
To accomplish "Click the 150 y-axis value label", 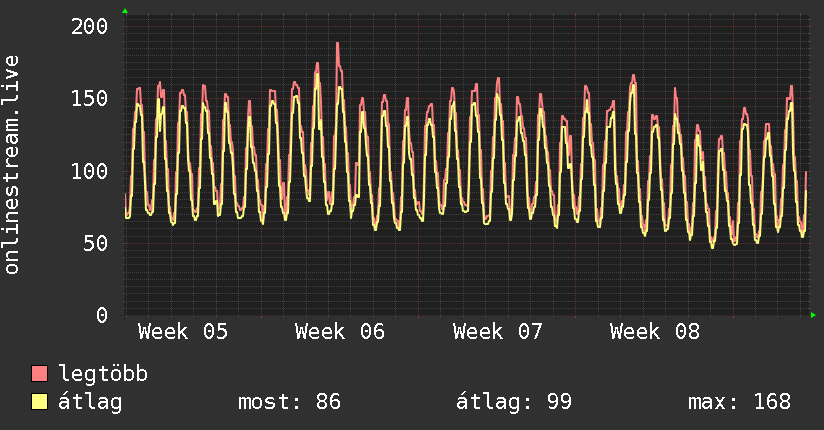I will pyautogui.click(x=90, y=98).
